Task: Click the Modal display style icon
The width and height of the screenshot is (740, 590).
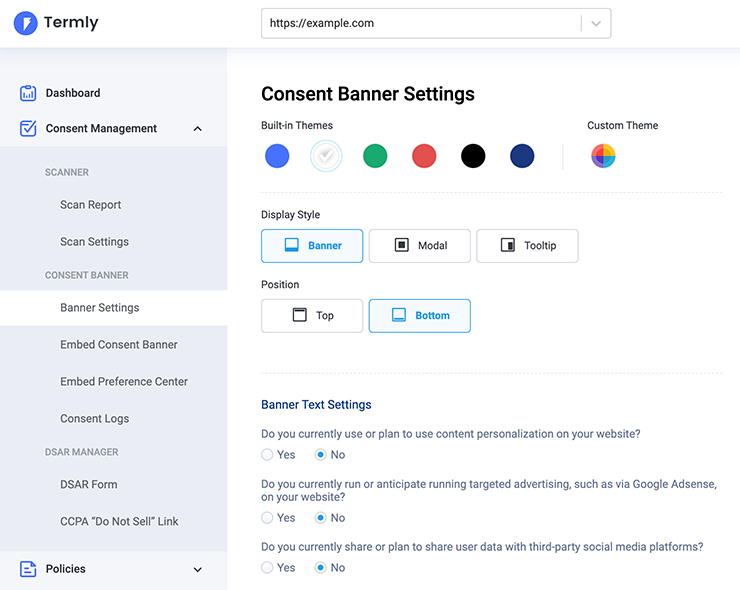Action: pos(402,245)
